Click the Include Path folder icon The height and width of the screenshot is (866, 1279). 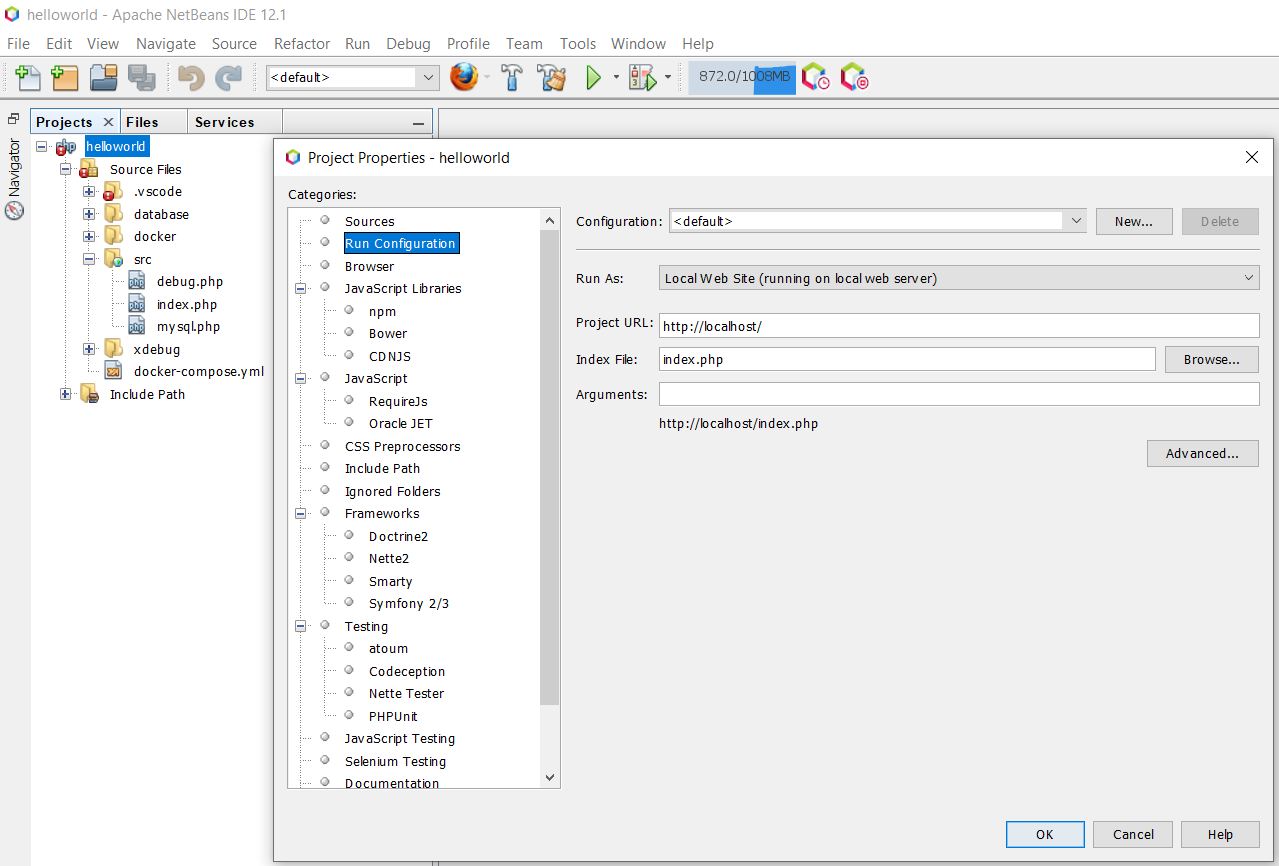pos(90,394)
